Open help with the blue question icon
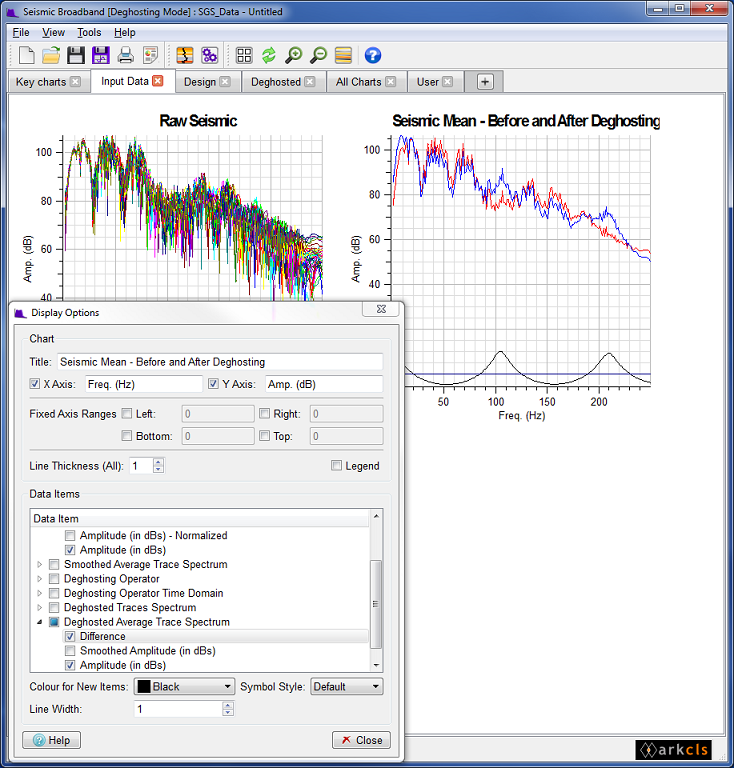 tap(373, 55)
